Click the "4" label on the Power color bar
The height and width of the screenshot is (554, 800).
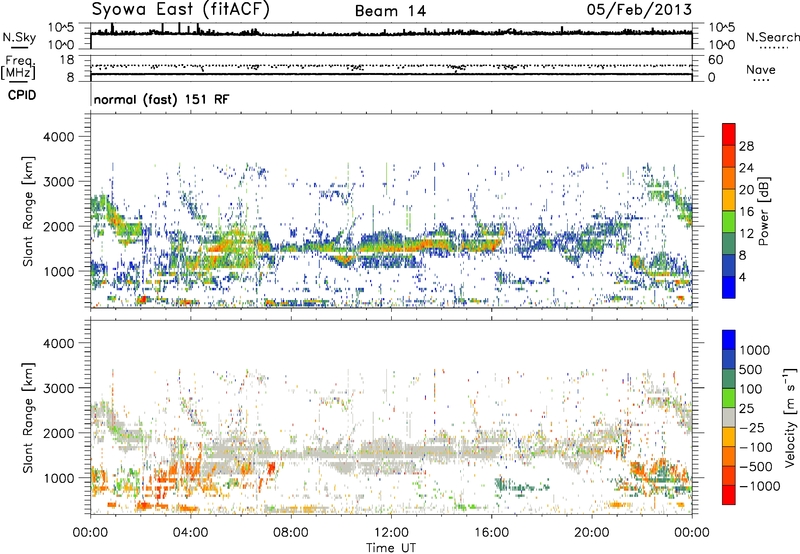click(x=743, y=277)
